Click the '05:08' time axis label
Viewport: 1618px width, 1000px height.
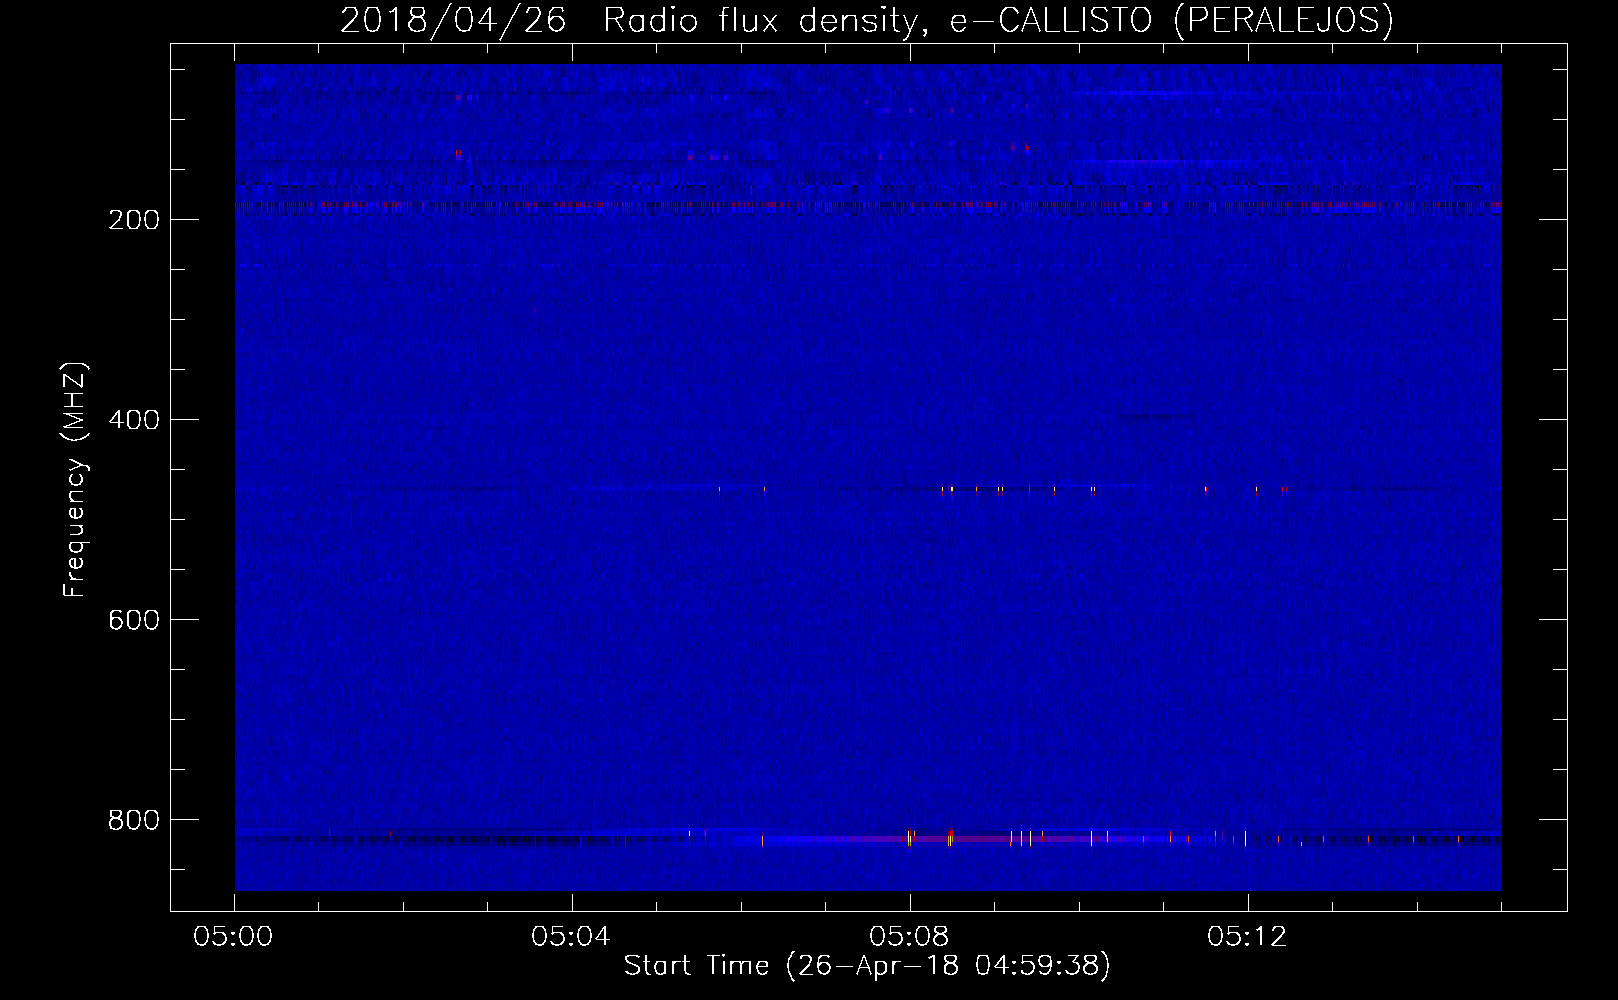point(909,937)
